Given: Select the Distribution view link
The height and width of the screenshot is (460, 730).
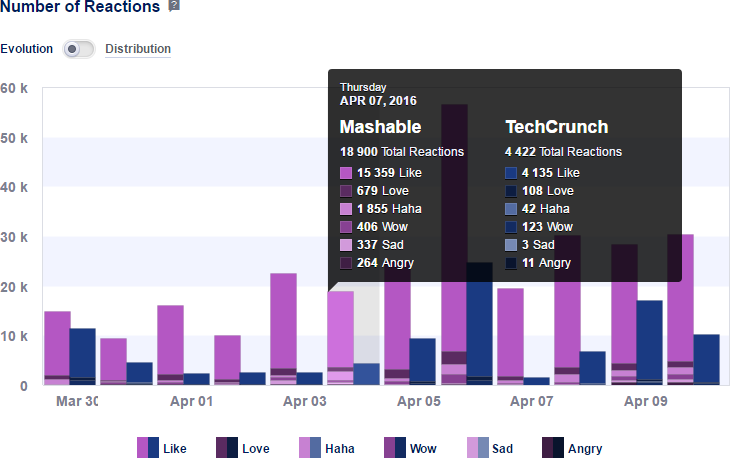Looking at the screenshot, I should point(138,48).
